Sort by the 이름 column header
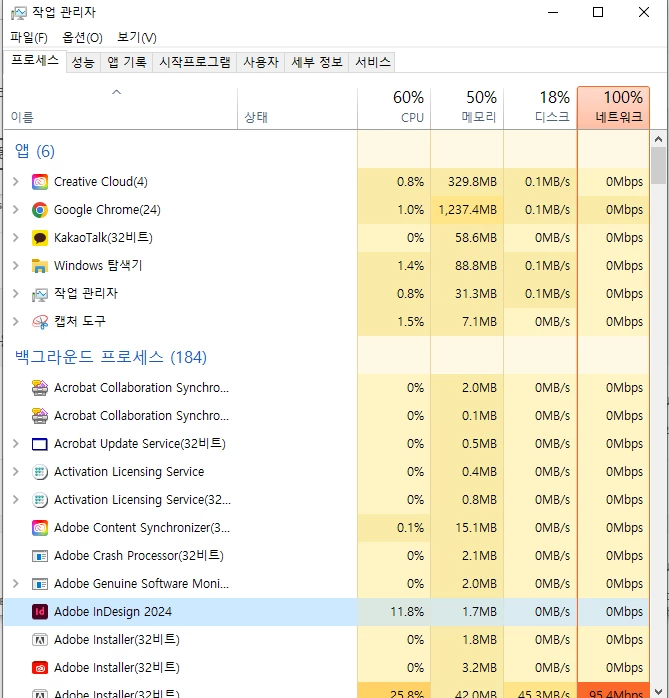 (x=121, y=108)
